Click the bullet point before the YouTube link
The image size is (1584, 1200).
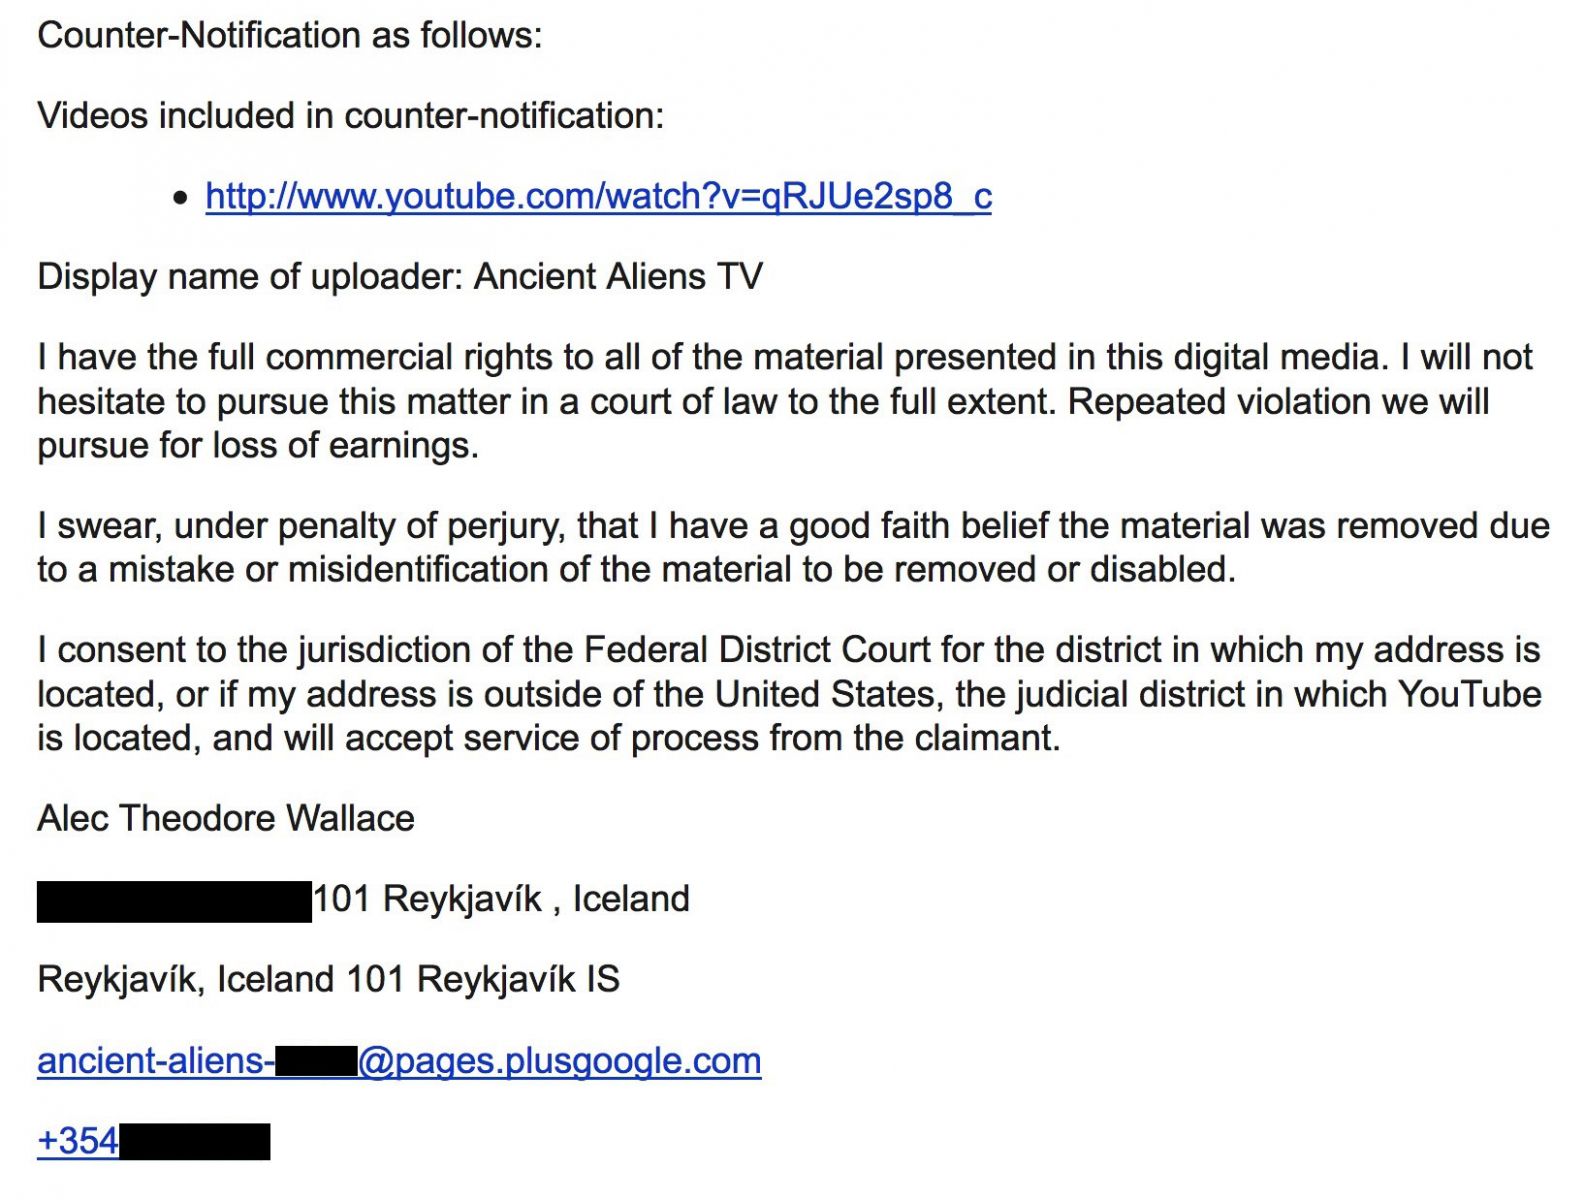tap(180, 198)
